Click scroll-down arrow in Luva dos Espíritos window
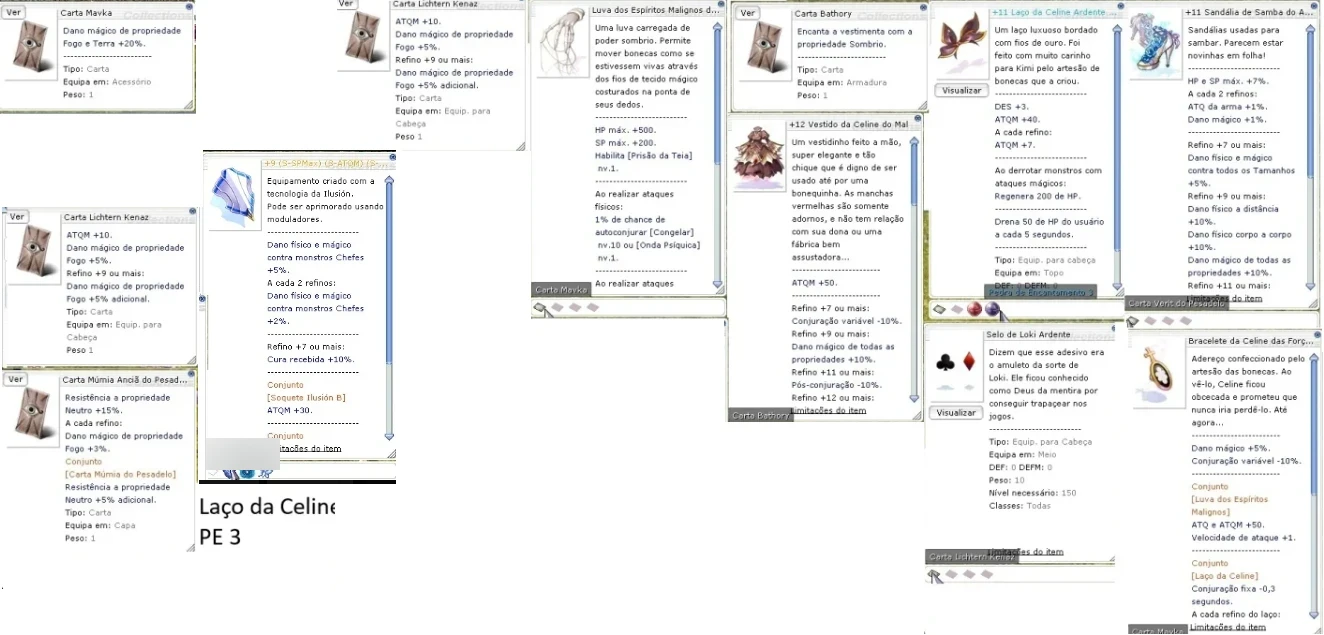The width and height of the screenshot is (1324, 635). (x=718, y=285)
